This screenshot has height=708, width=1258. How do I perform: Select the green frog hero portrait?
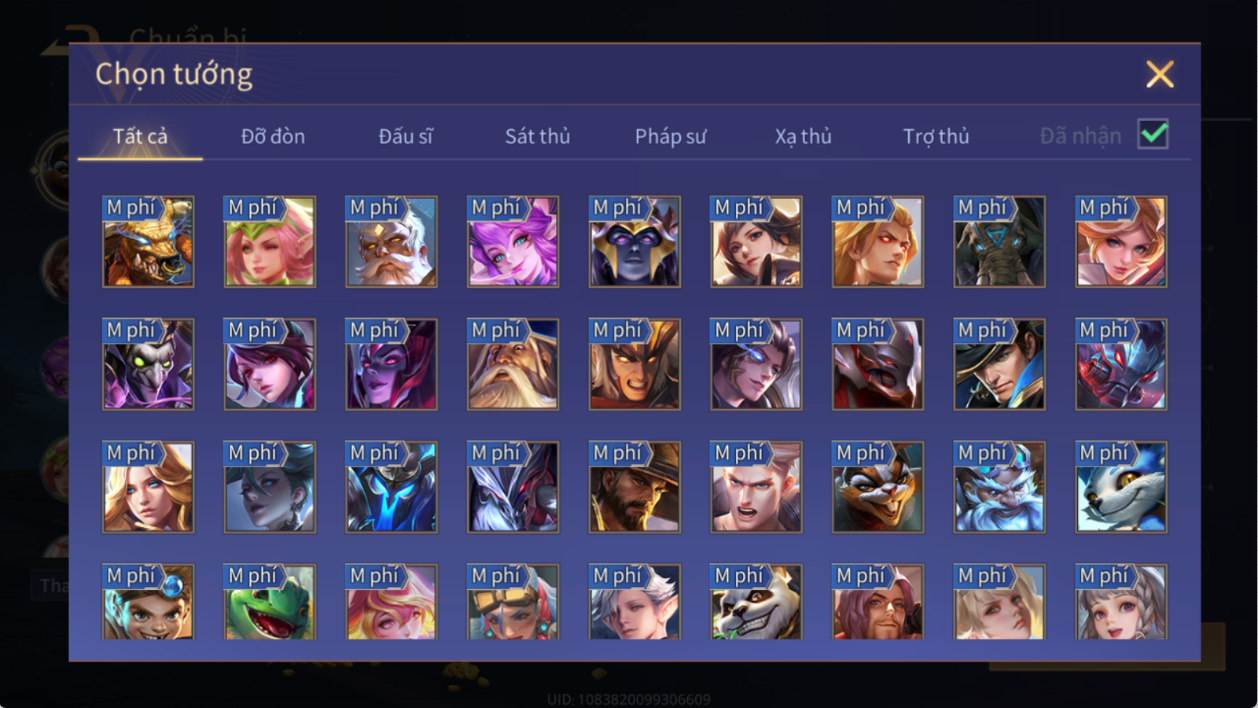pyautogui.click(x=270, y=602)
